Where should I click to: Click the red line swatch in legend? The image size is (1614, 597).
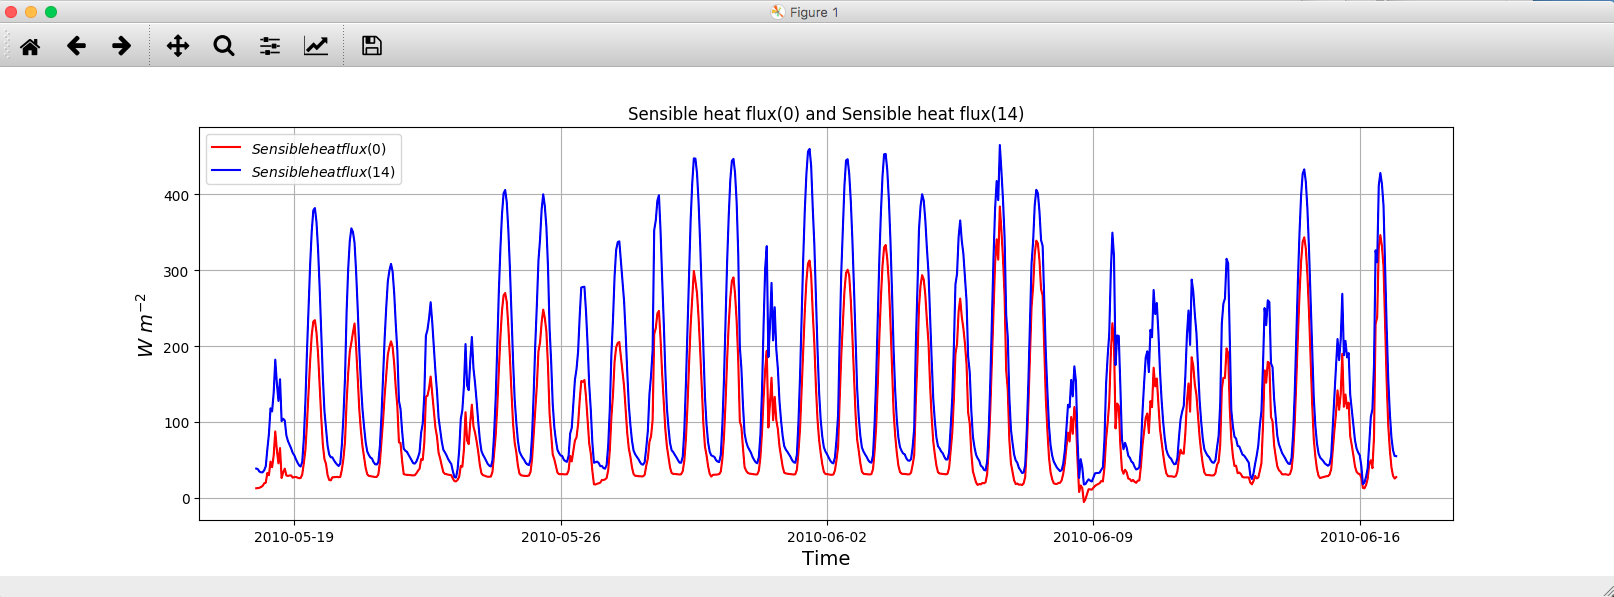226,148
